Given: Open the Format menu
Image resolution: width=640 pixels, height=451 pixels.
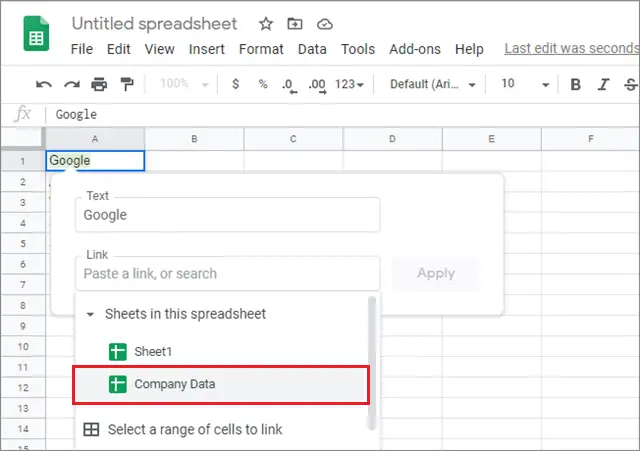Looking at the screenshot, I should [x=261, y=49].
